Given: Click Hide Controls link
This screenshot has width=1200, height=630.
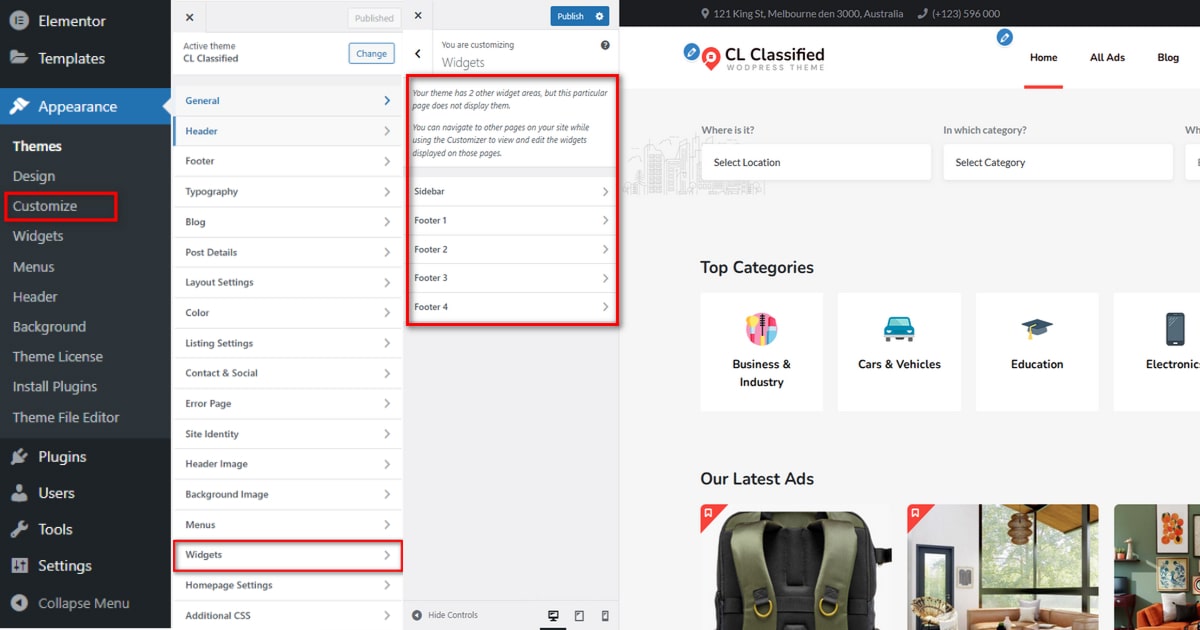Looking at the screenshot, I should point(453,615).
